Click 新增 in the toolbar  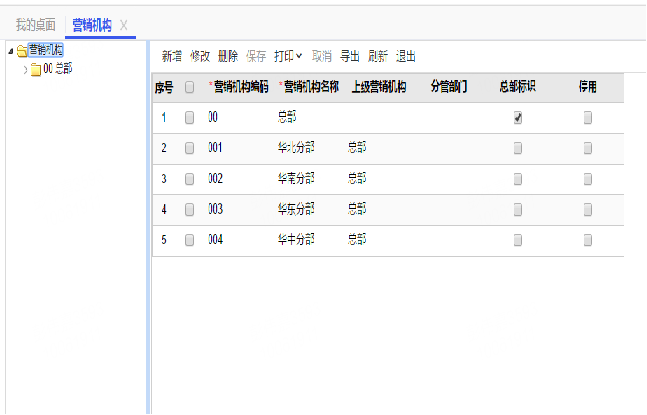(x=172, y=57)
